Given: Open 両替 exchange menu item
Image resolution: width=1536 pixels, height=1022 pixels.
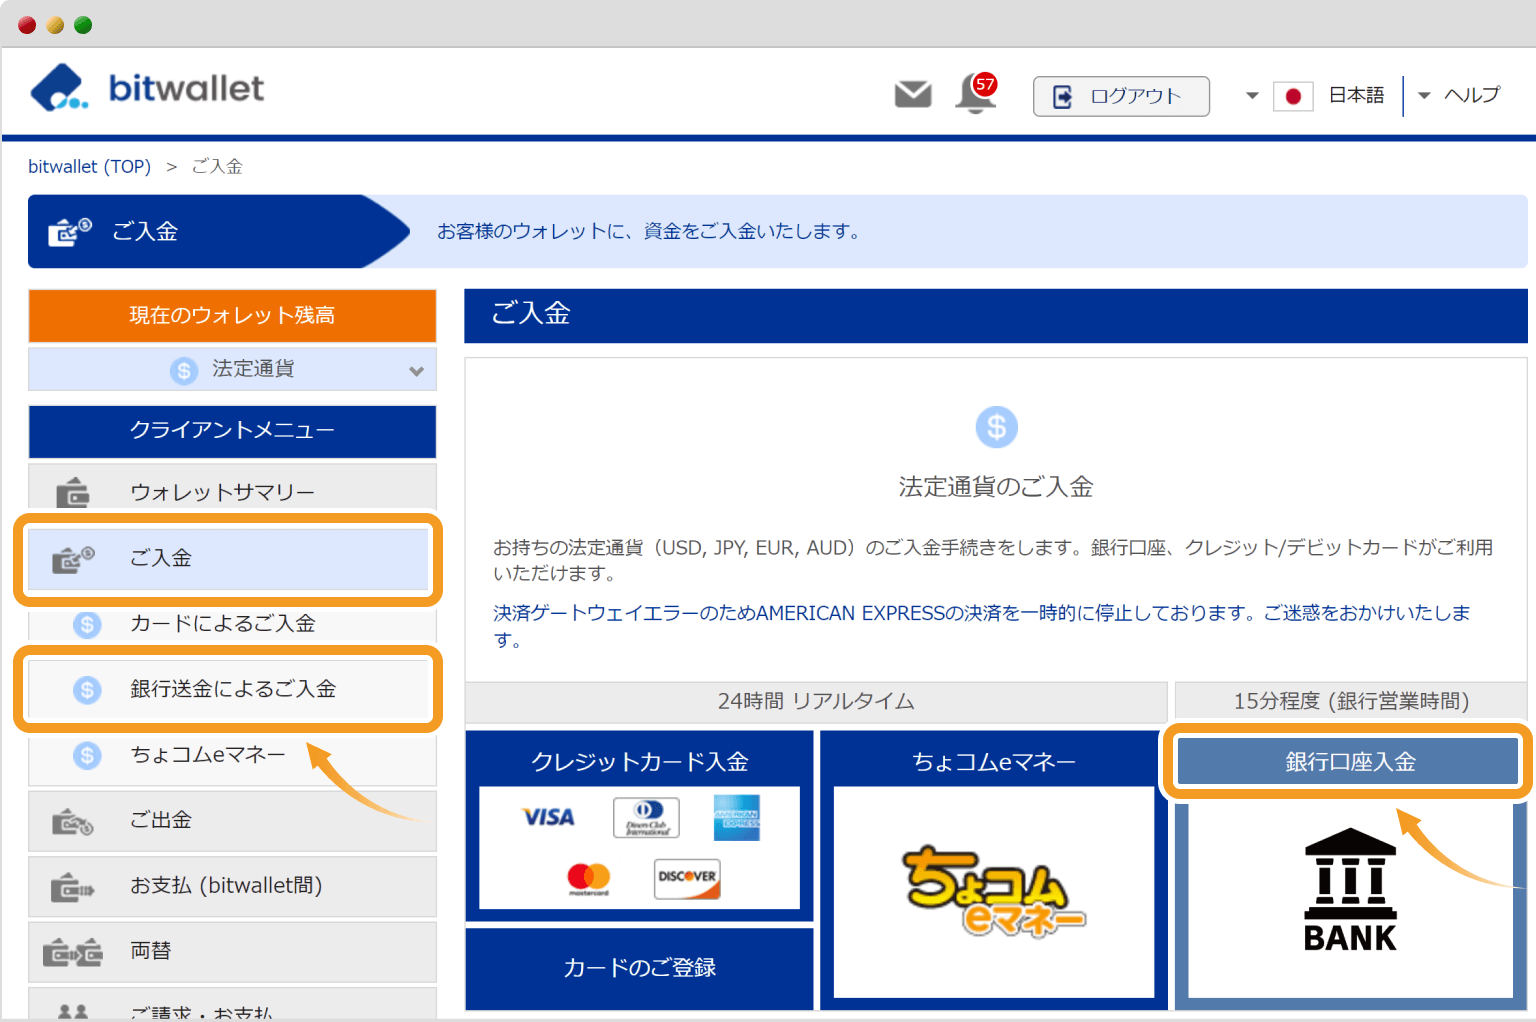Looking at the screenshot, I should [232, 951].
